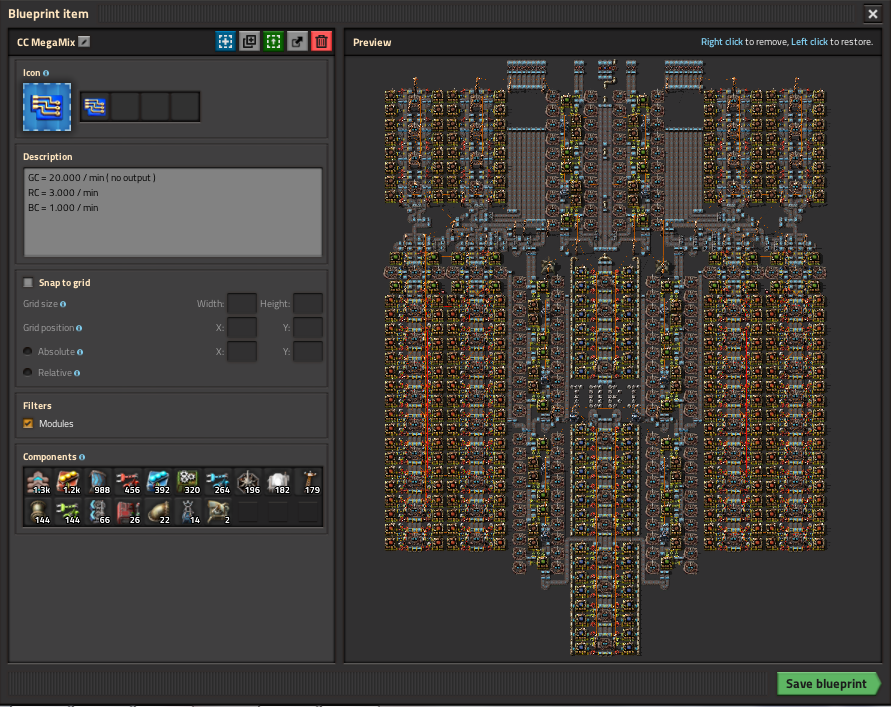Click the Grid position X input field
The width and height of the screenshot is (891, 707).
[242, 327]
